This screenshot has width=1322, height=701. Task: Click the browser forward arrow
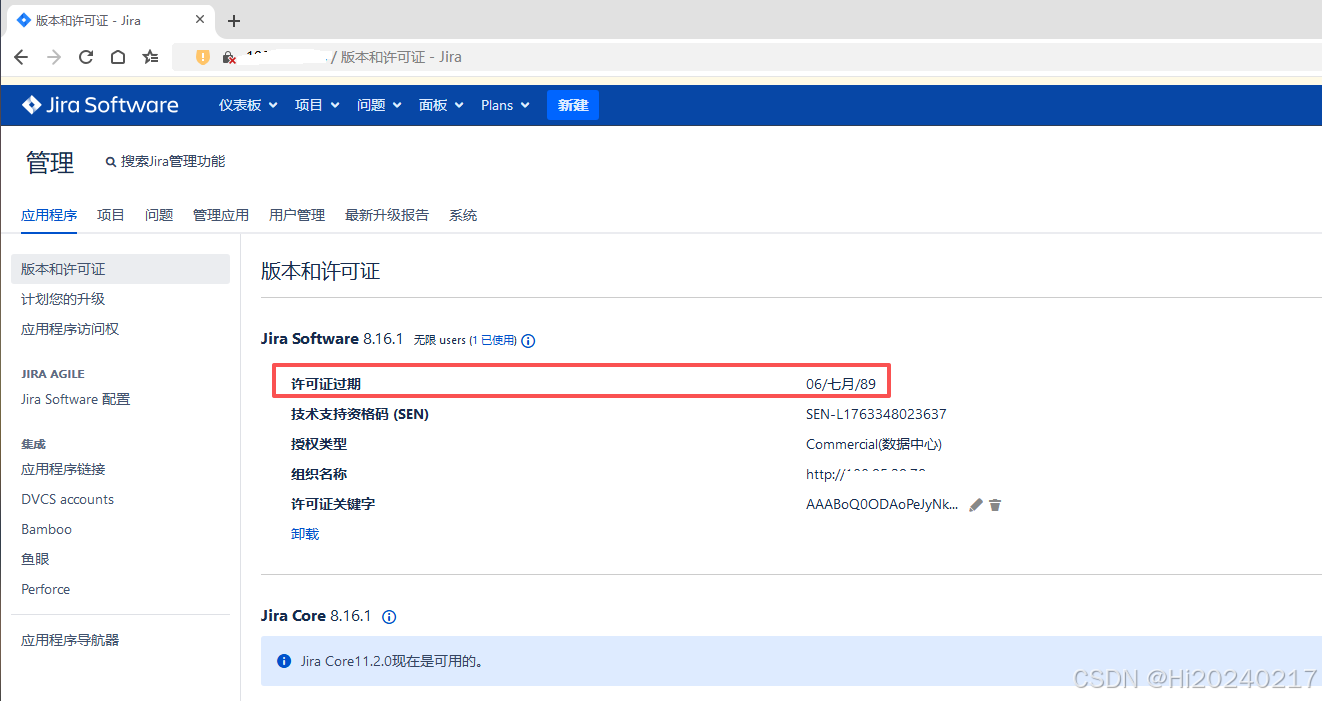[x=54, y=57]
